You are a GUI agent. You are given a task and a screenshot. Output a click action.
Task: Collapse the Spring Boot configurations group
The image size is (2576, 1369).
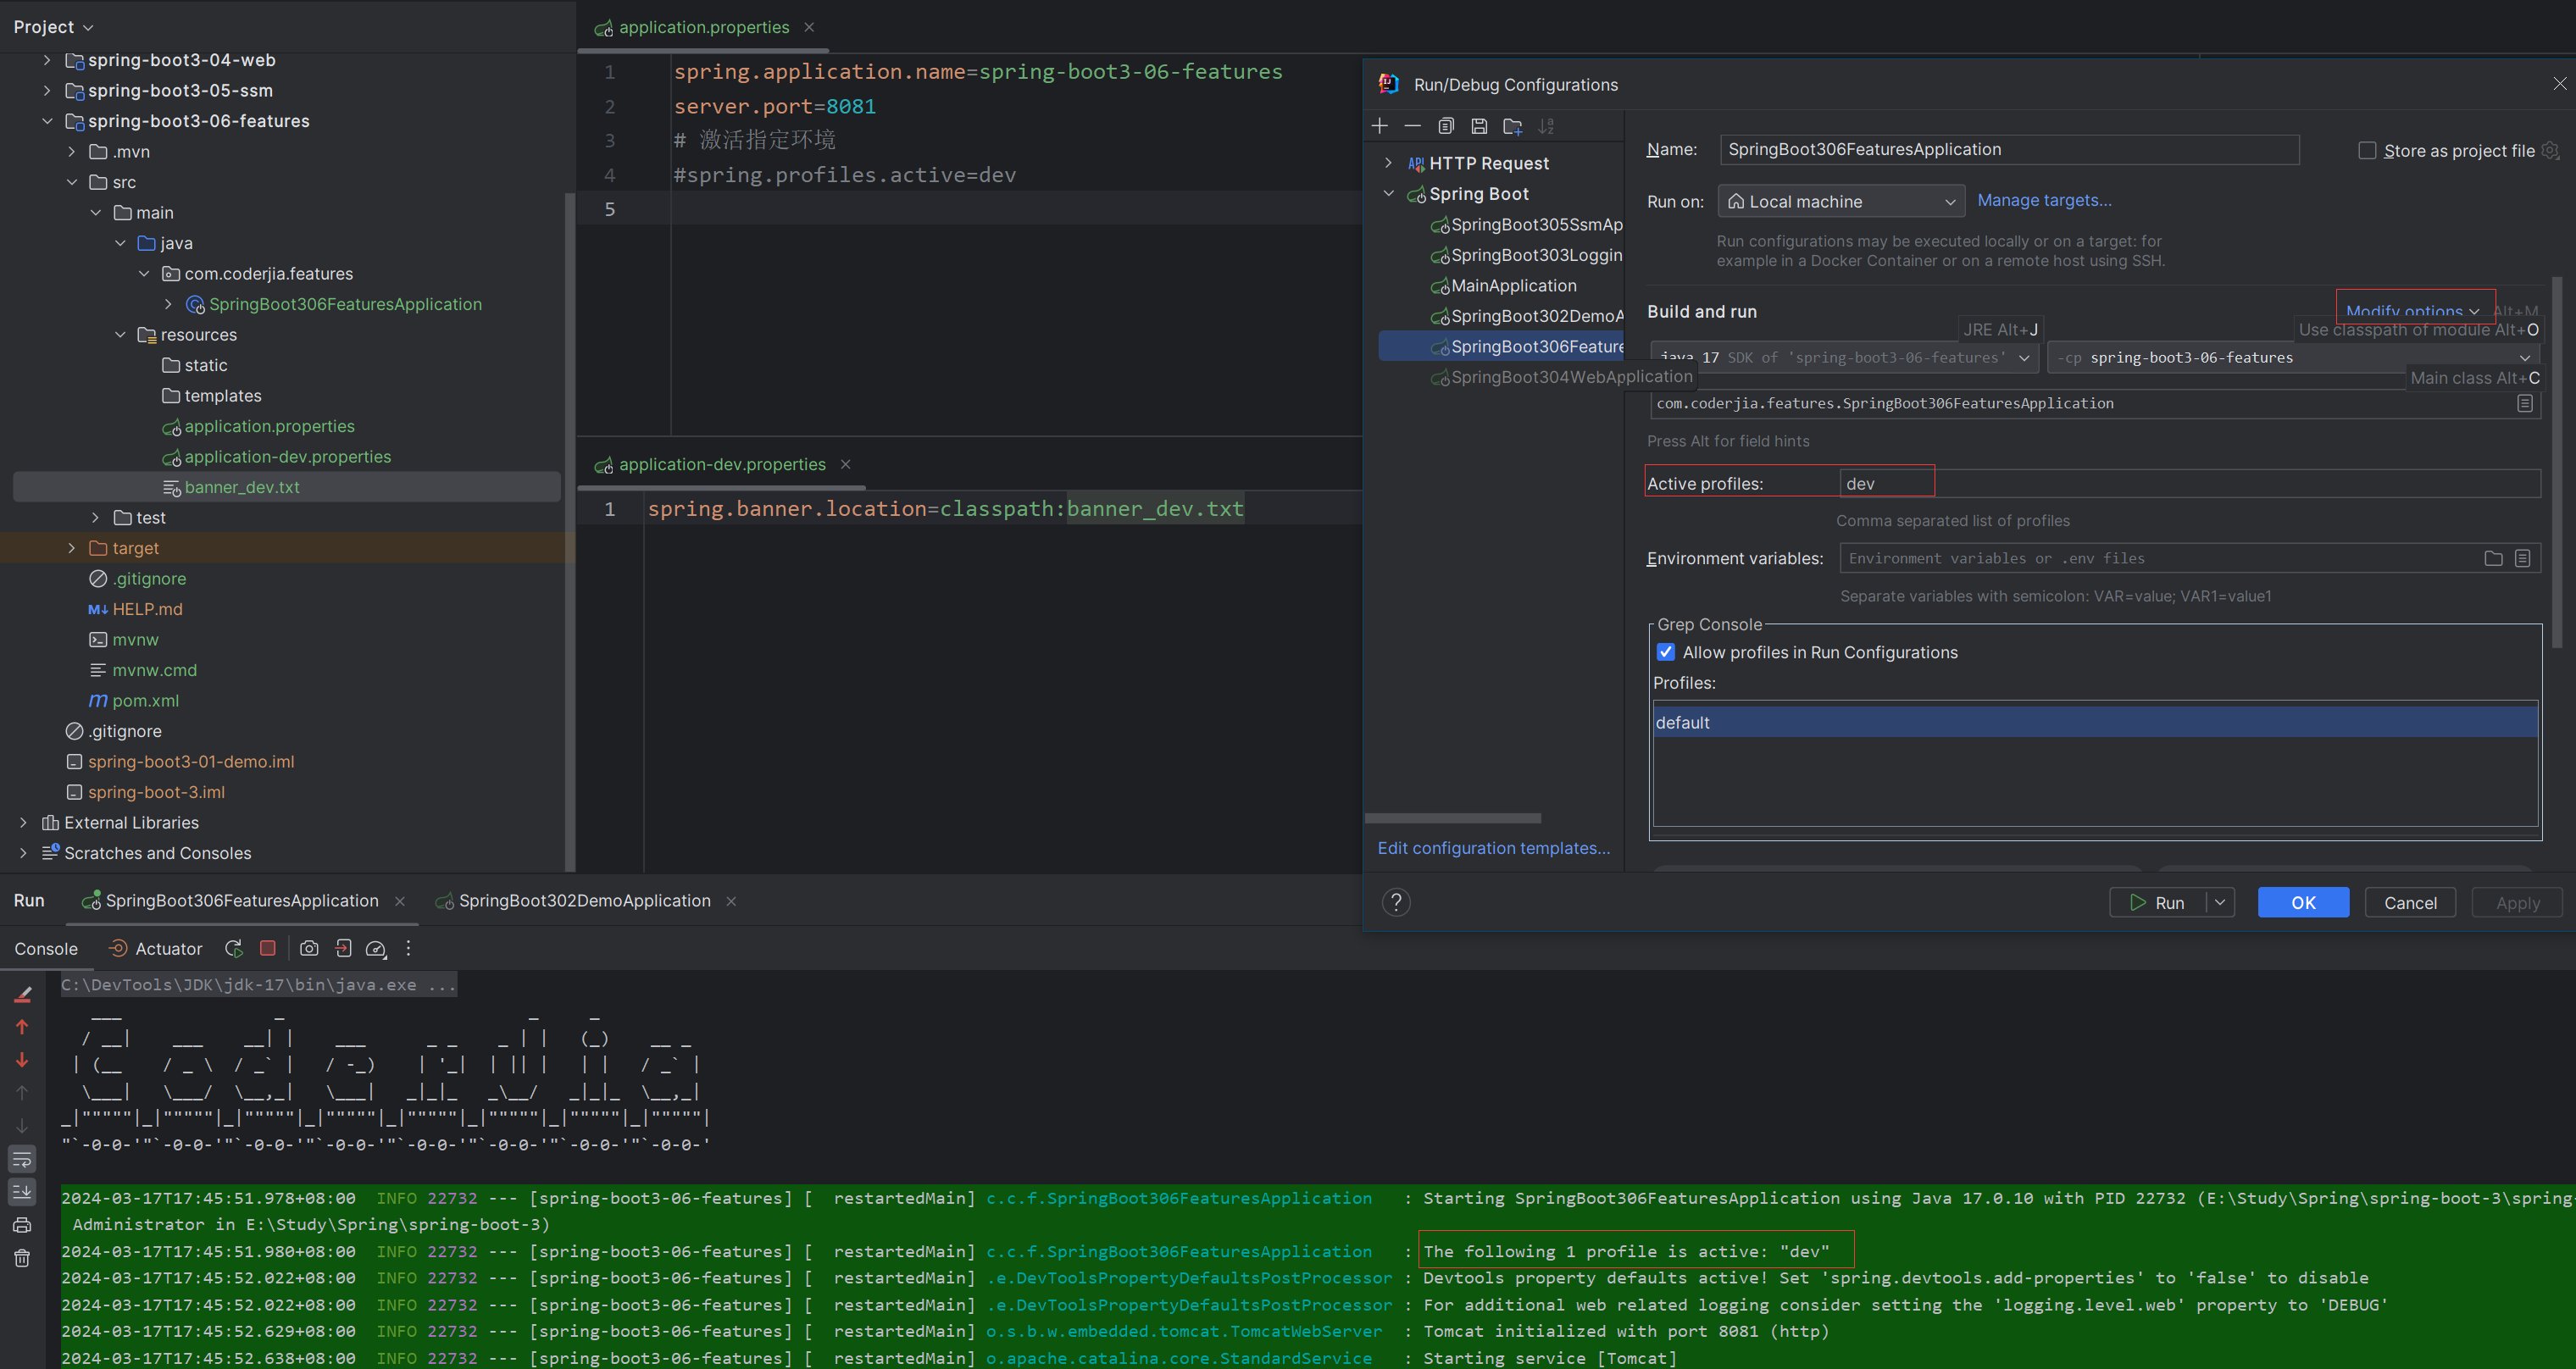pyautogui.click(x=1389, y=193)
